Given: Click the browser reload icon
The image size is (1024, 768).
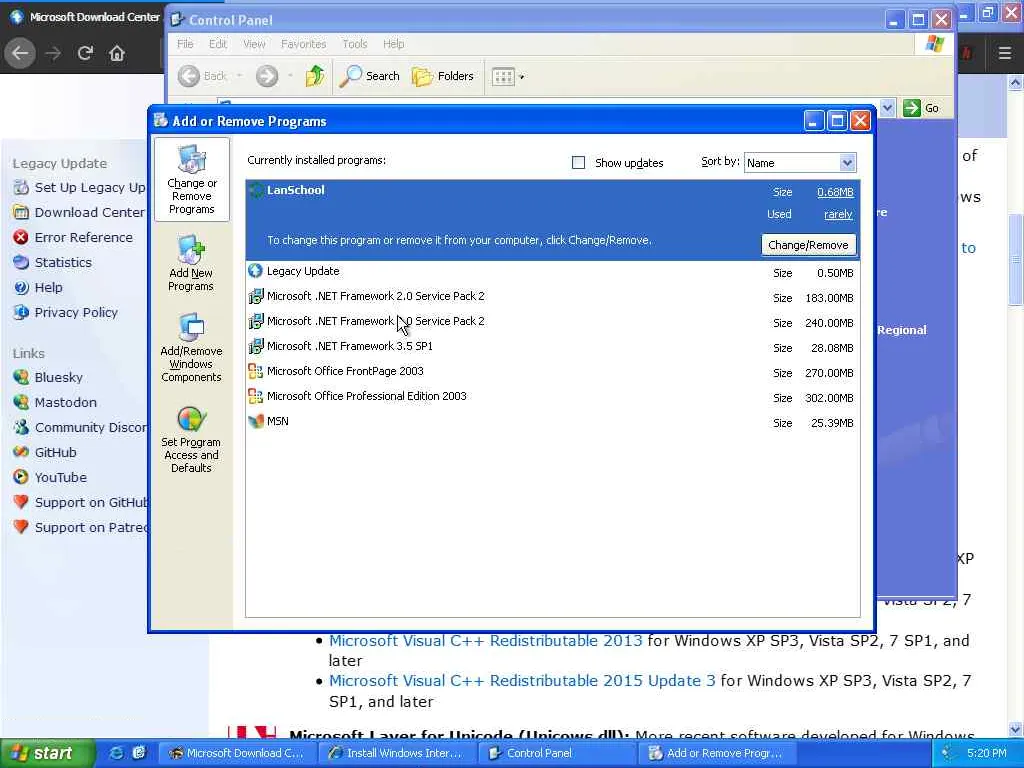Looking at the screenshot, I should tap(85, 53).
